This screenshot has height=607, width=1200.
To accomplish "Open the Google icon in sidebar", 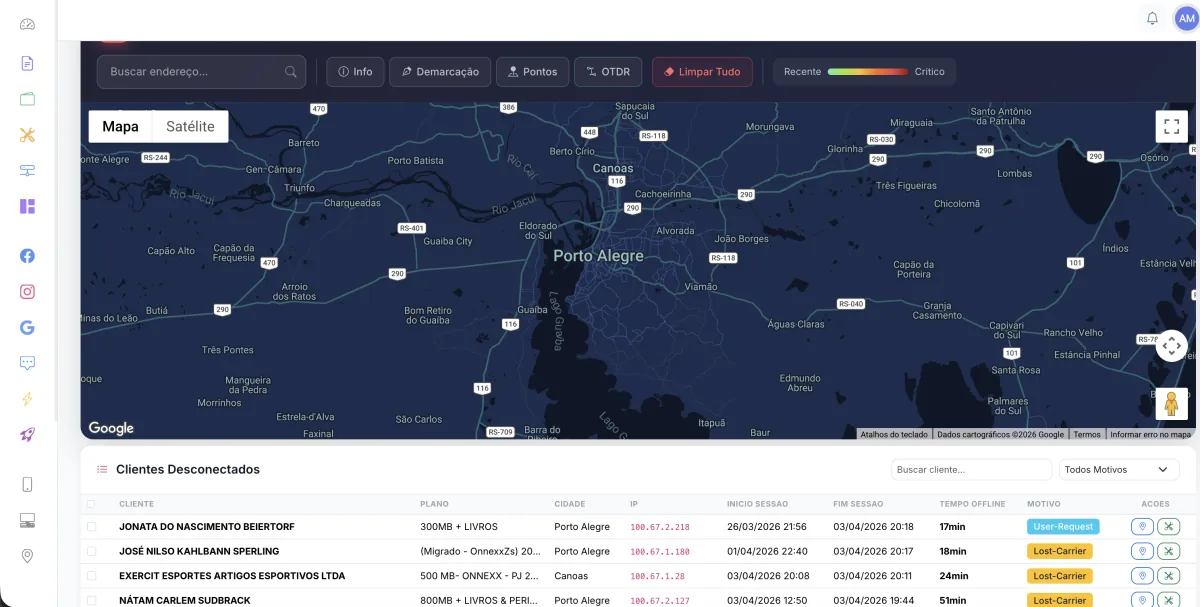I will pos(27,327).
